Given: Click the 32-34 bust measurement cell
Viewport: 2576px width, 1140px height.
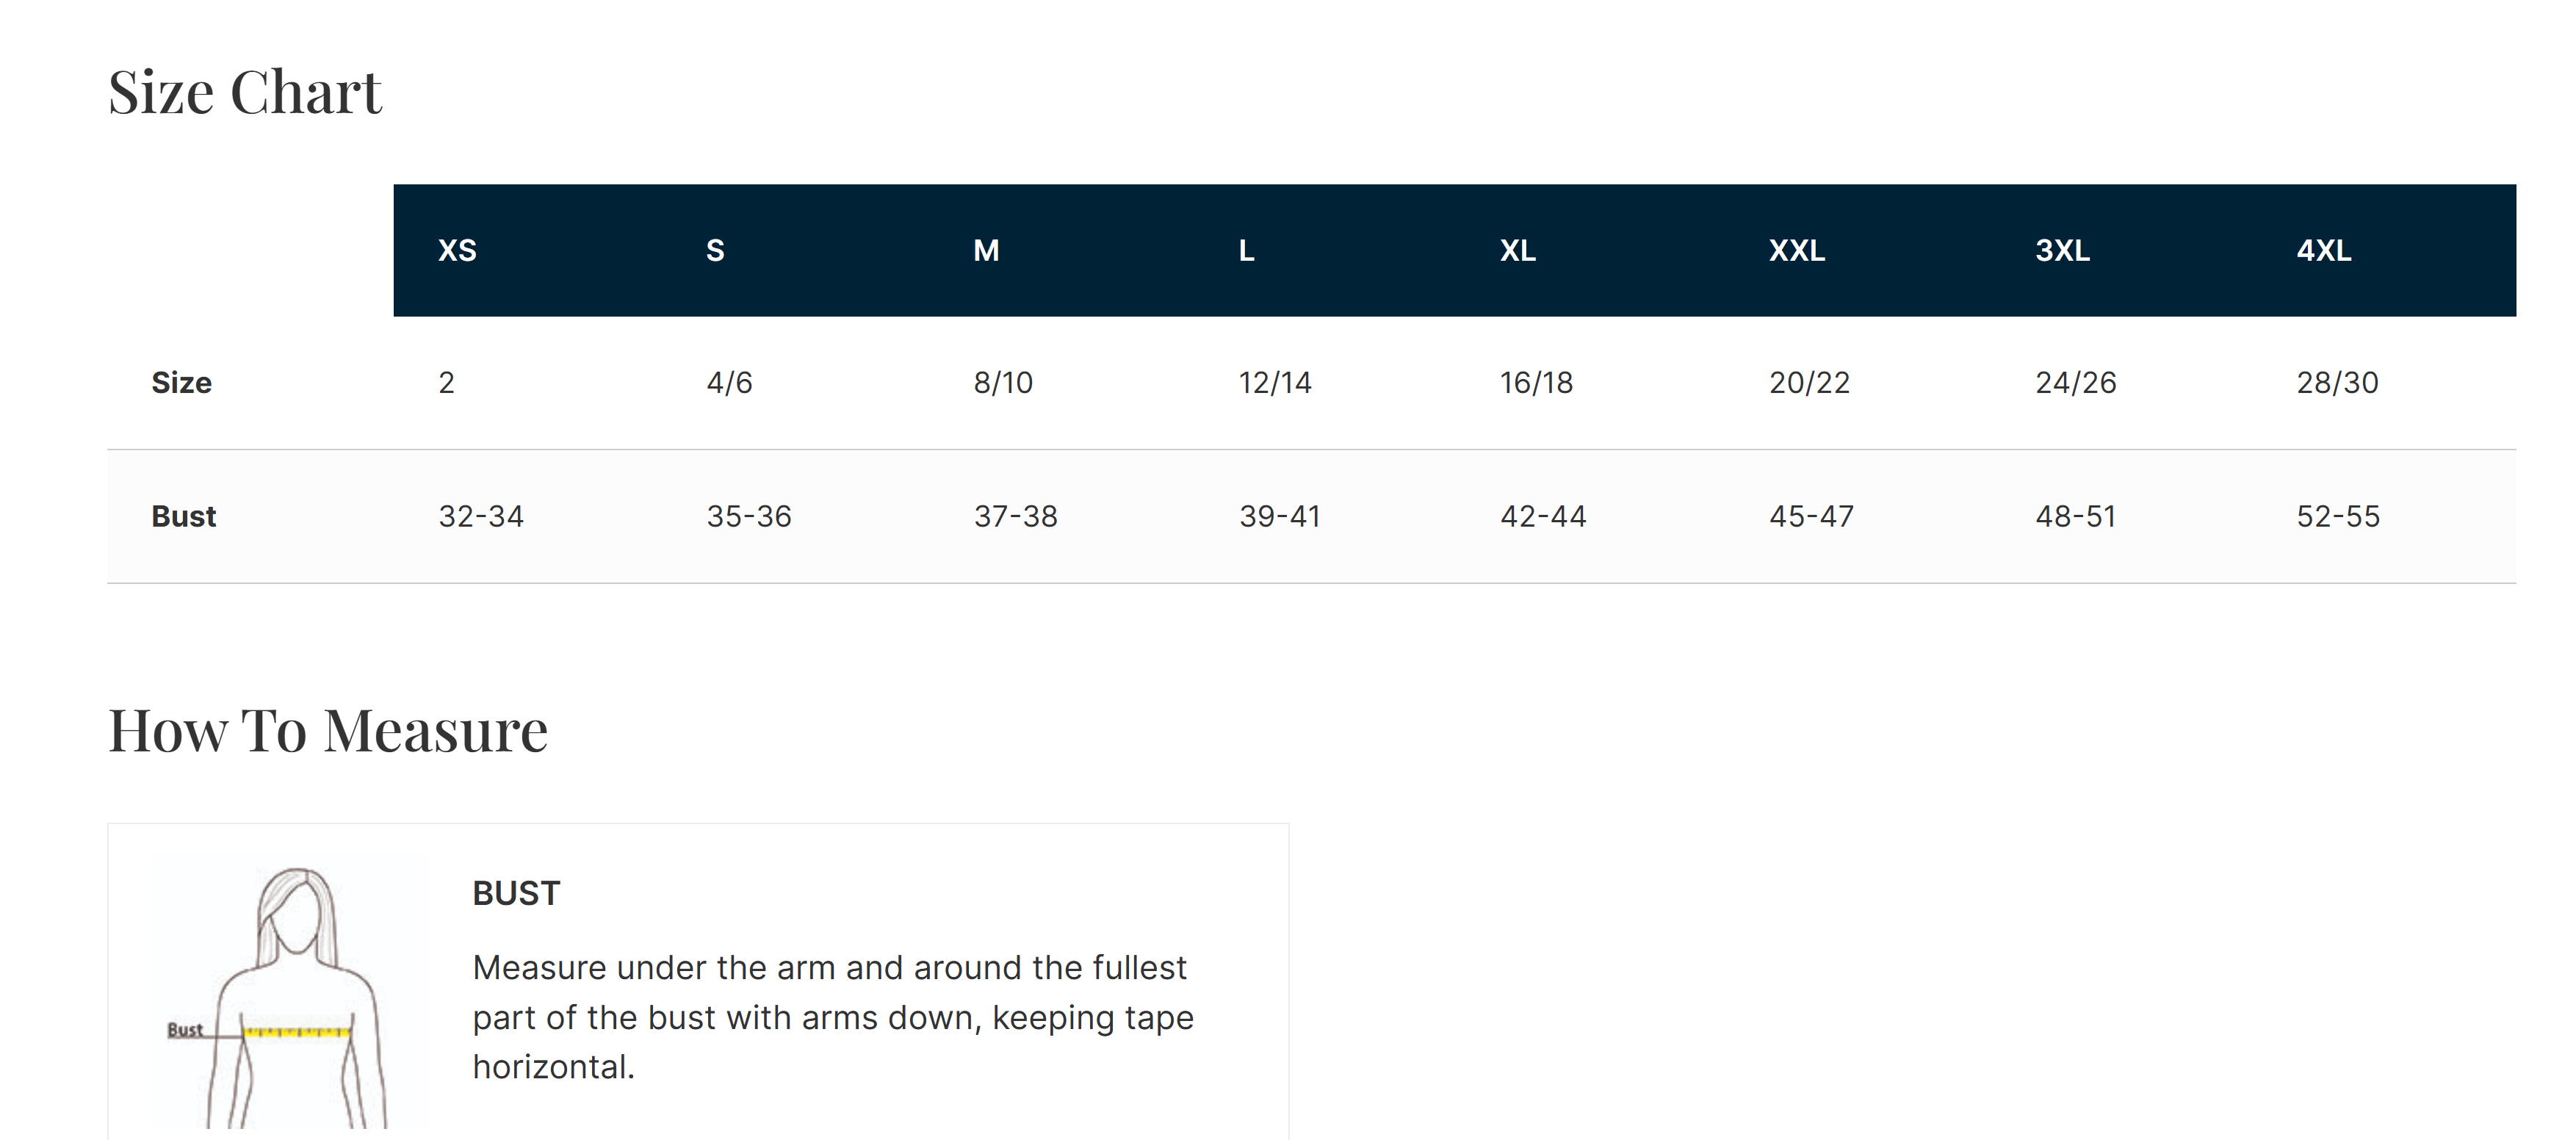Looking at the screenshot, I should pos(481,516).
